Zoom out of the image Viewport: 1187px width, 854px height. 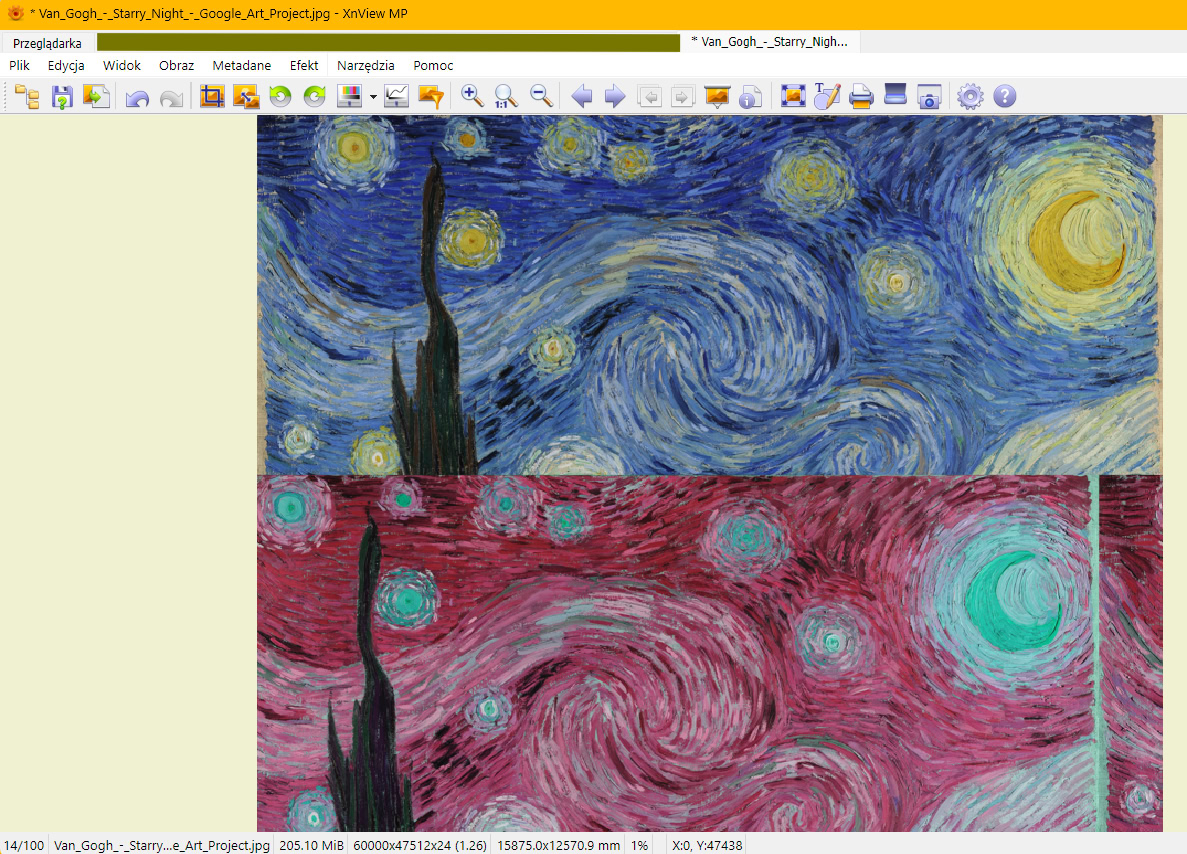[541, 96]
